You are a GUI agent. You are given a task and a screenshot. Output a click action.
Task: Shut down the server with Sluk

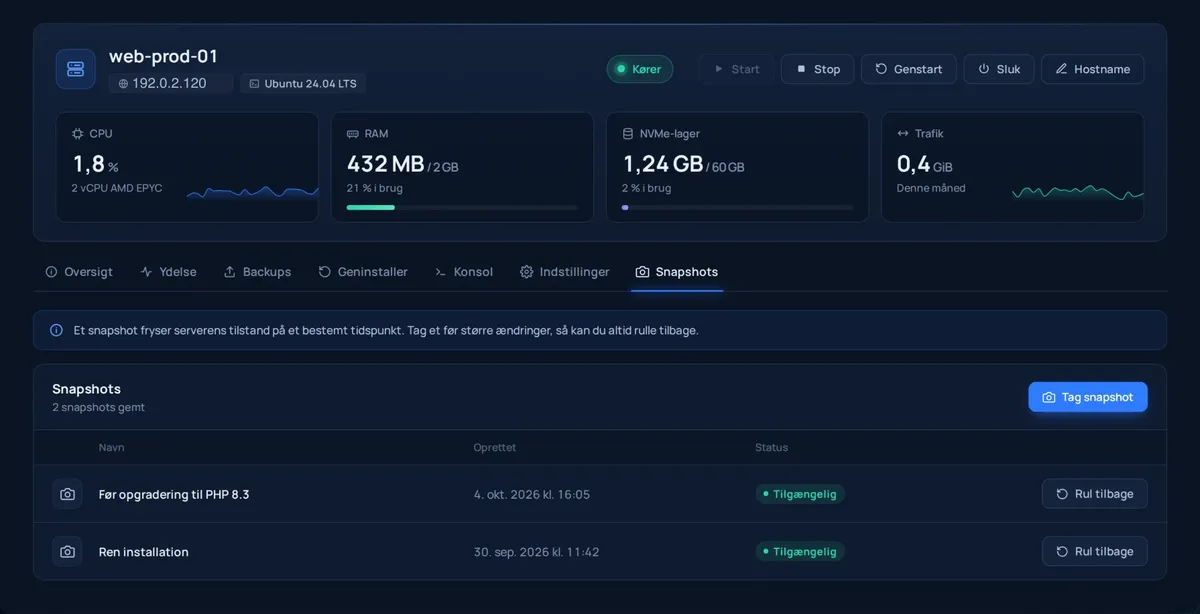point(999,69)
